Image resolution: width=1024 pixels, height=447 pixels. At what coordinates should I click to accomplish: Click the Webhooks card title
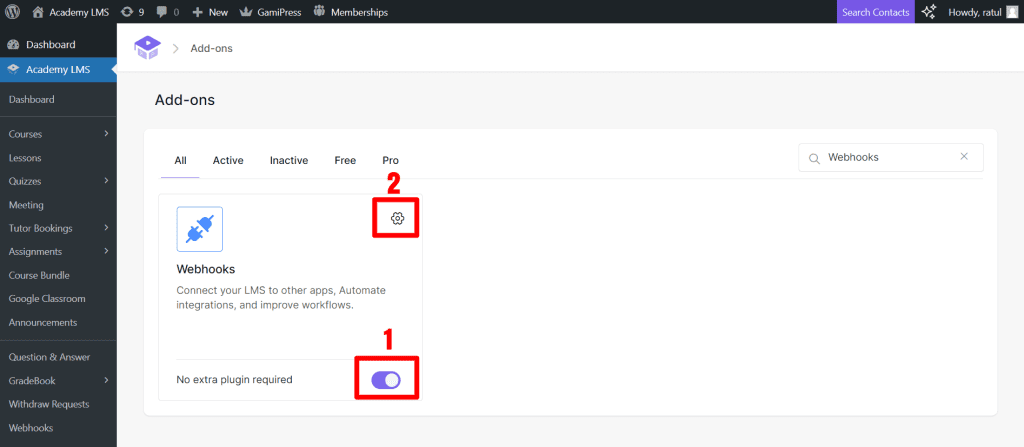[x=206, y=269]
